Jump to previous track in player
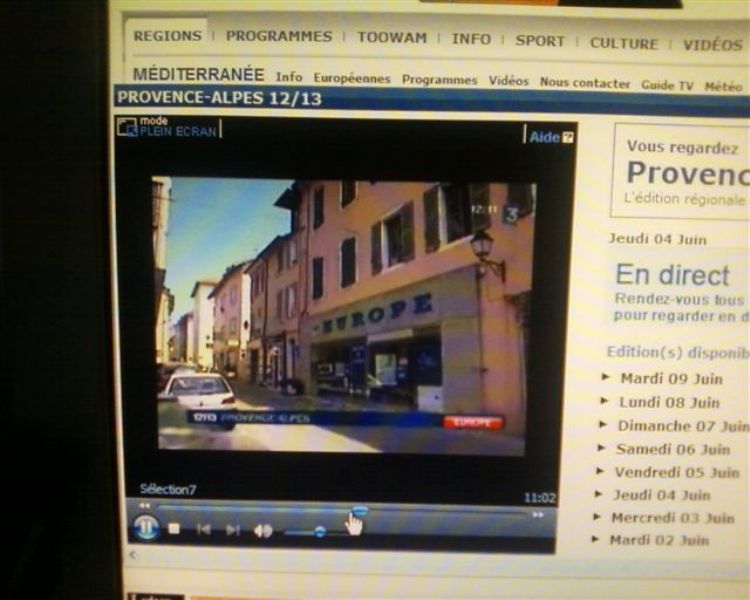 [x=204, y=529]
